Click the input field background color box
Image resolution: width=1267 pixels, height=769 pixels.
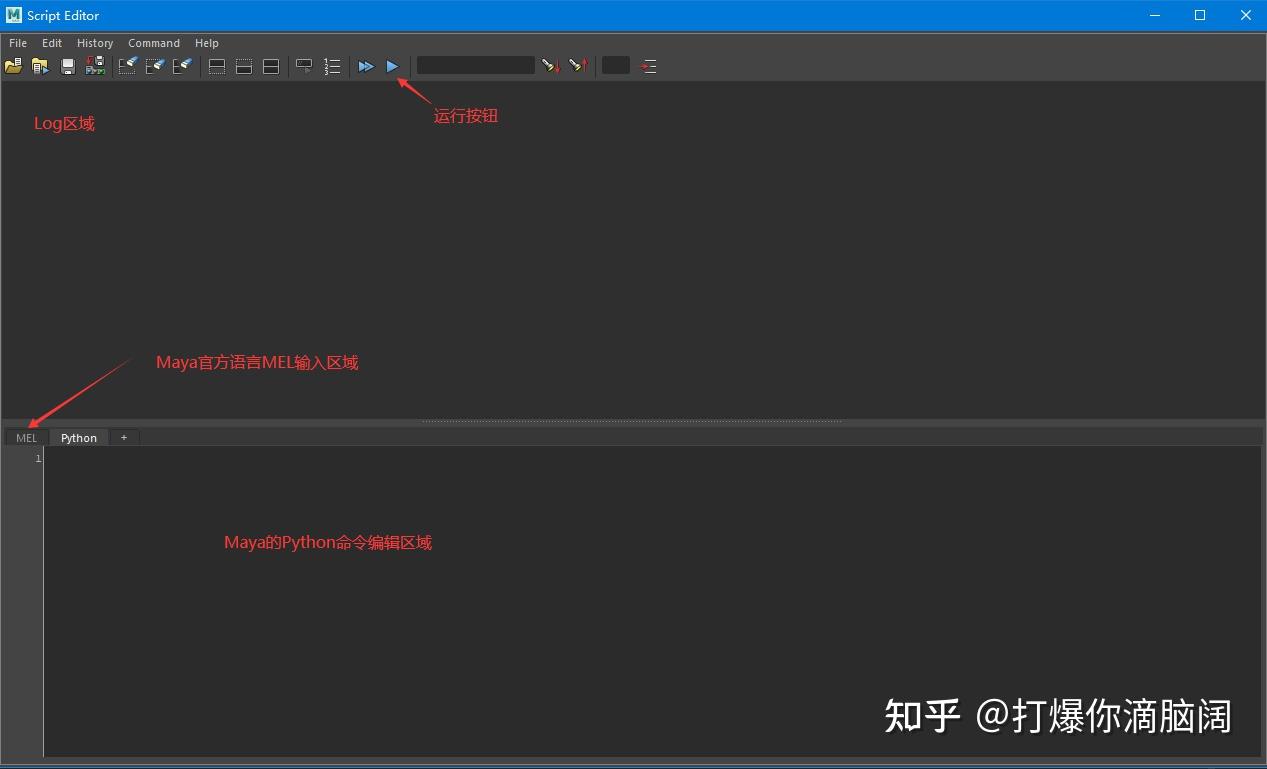coord(615,65)
